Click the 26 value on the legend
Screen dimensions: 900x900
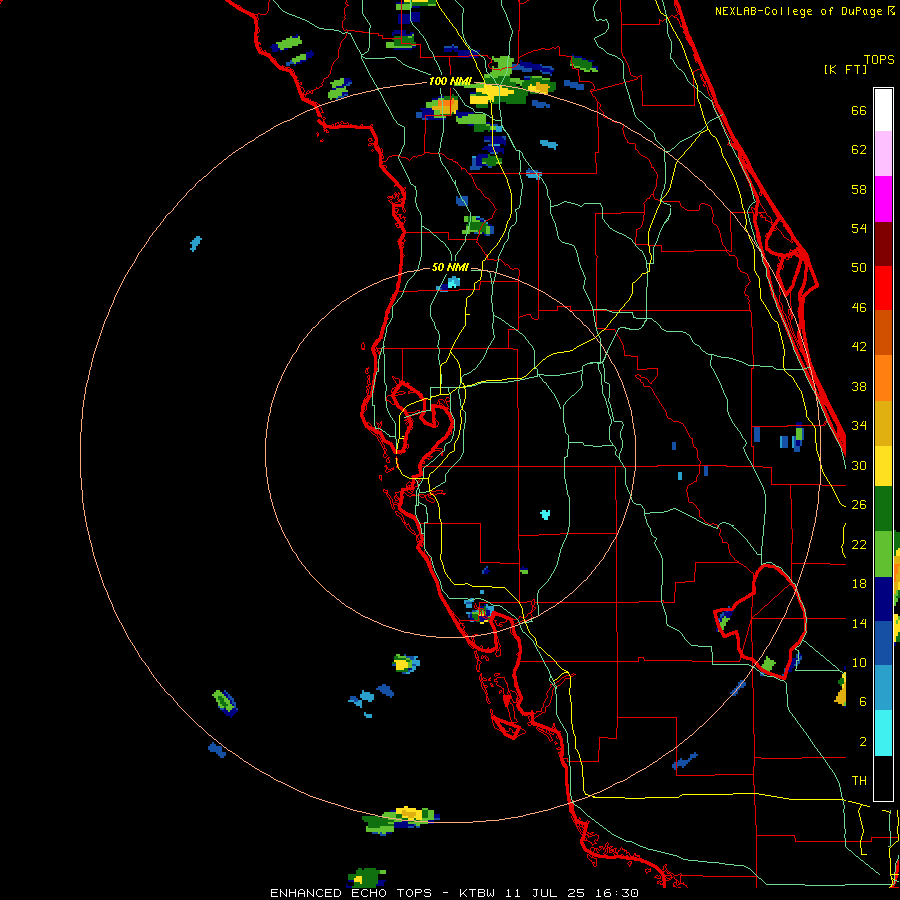859,505
